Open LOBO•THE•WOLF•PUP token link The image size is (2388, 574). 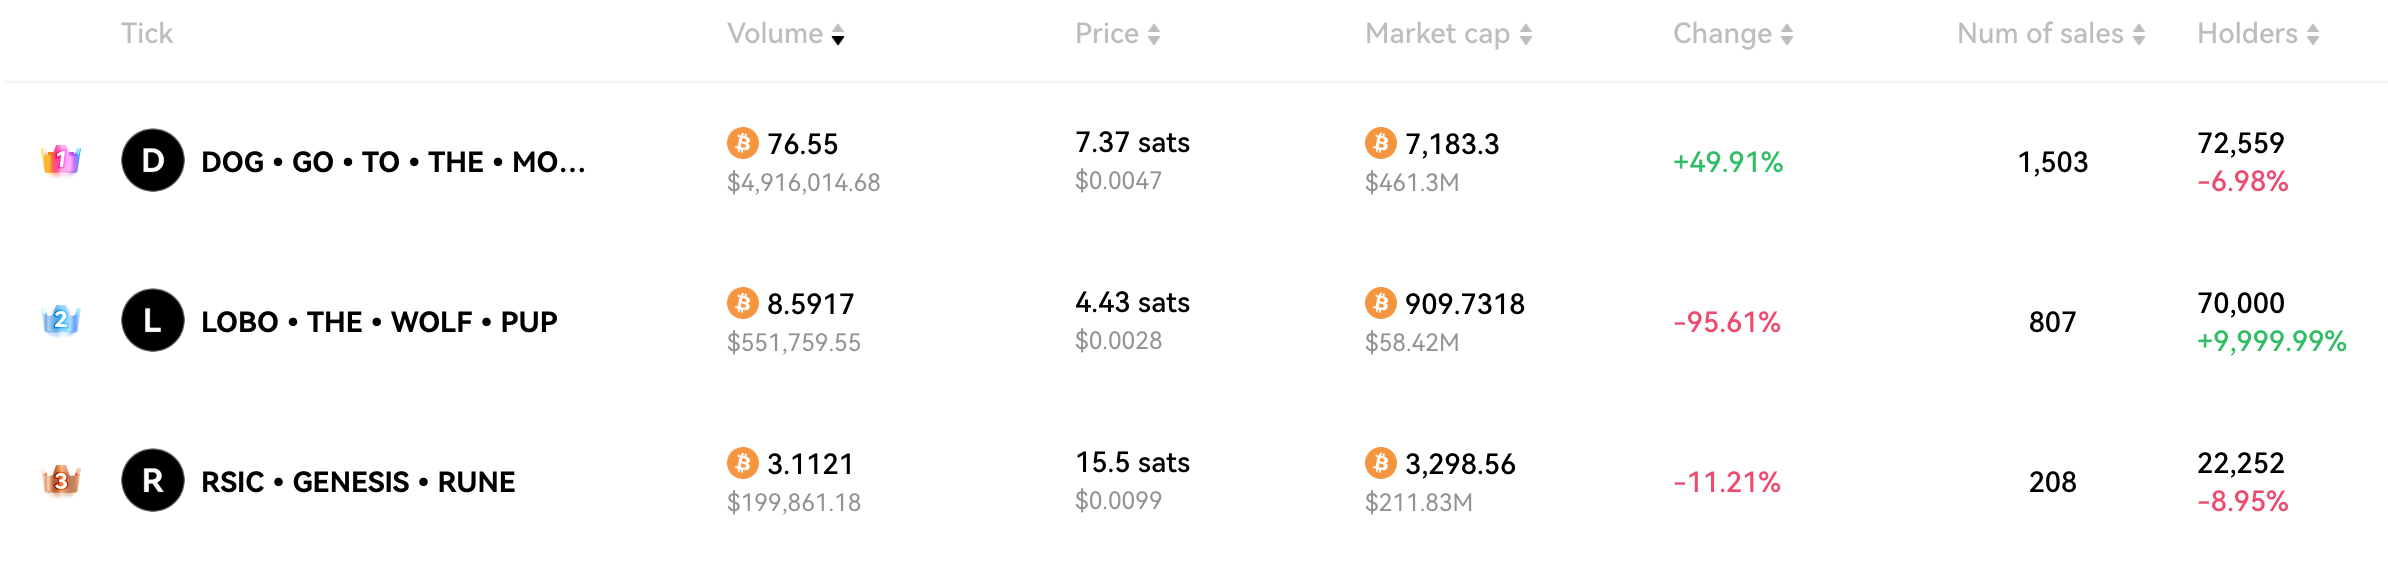coord(379,322)
